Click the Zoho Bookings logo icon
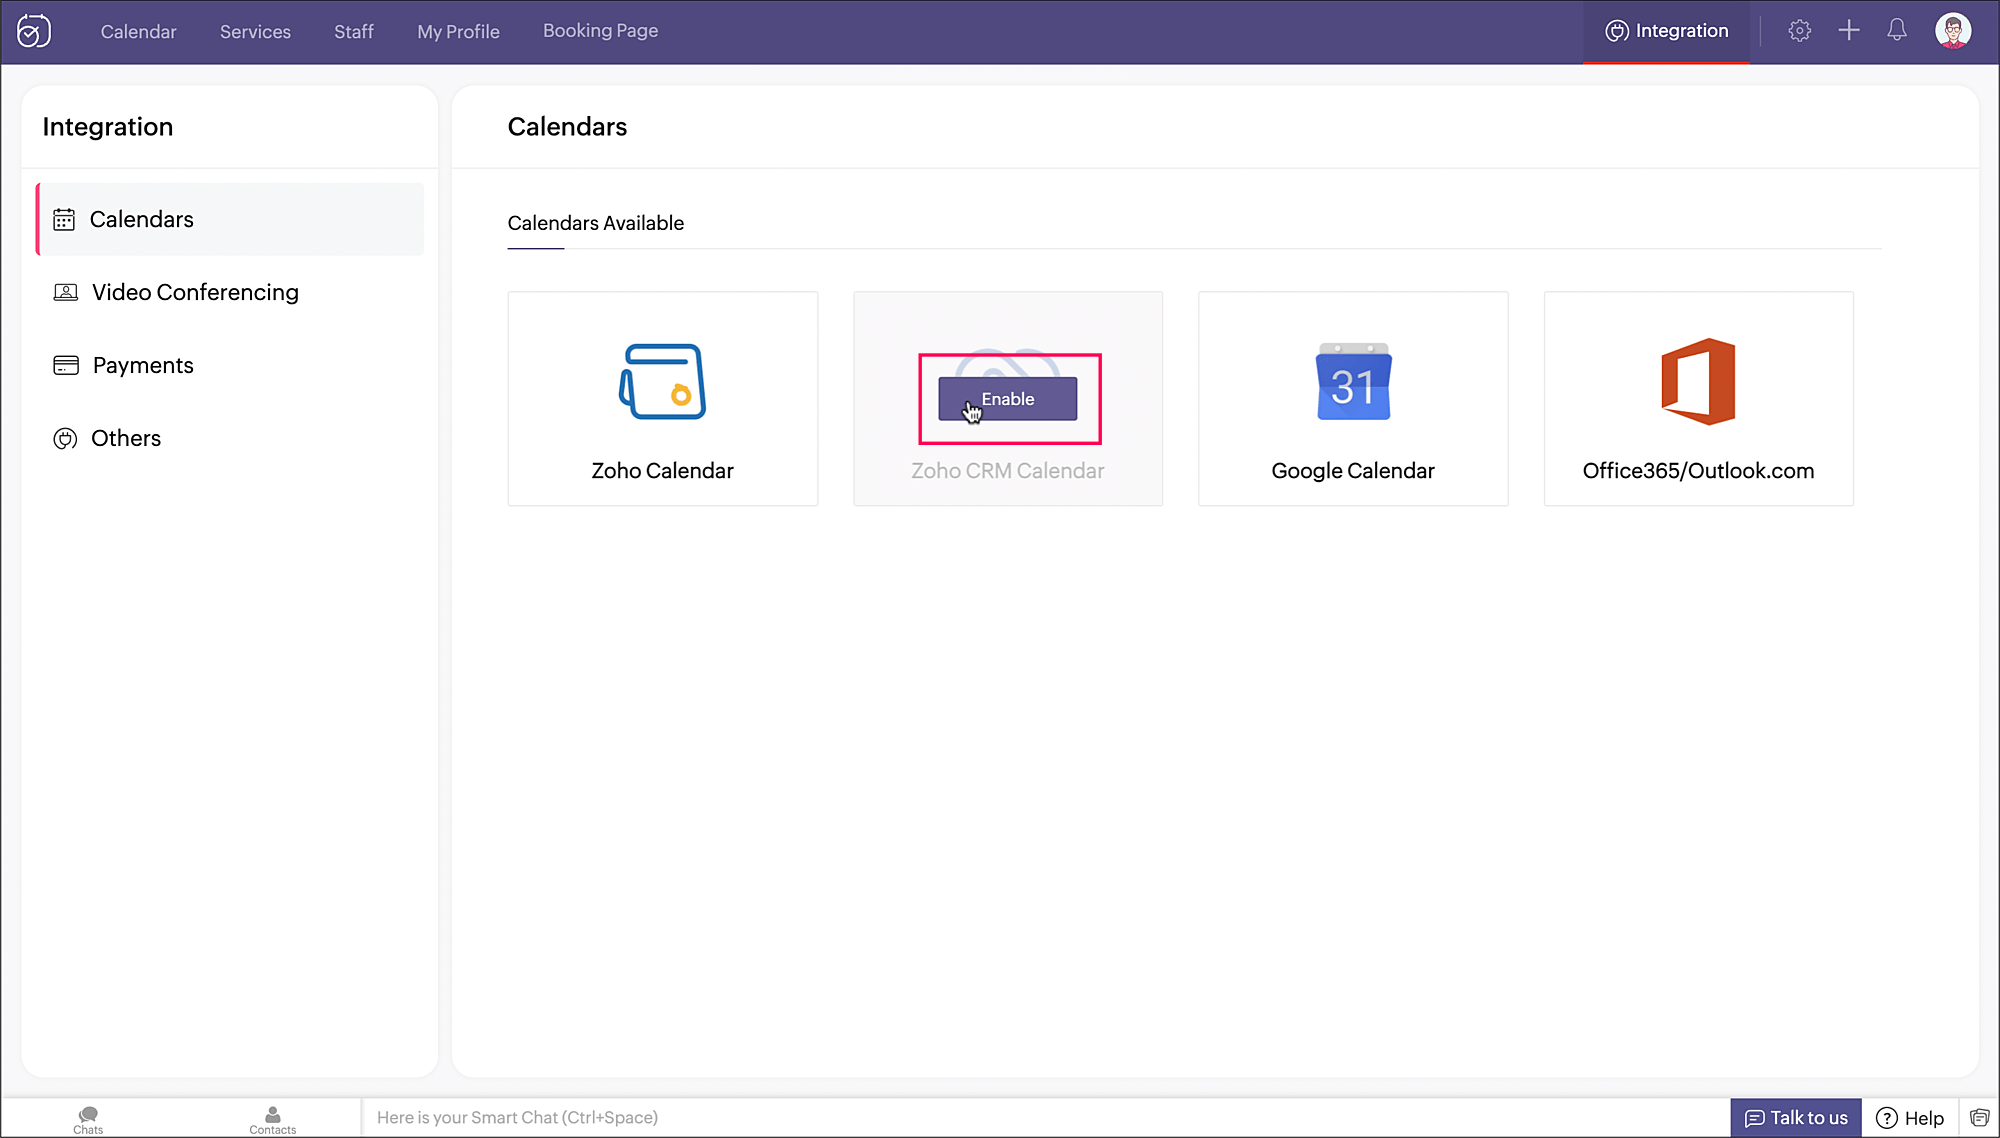This screenshot has height=1138, width=2000. coord(34,31)
